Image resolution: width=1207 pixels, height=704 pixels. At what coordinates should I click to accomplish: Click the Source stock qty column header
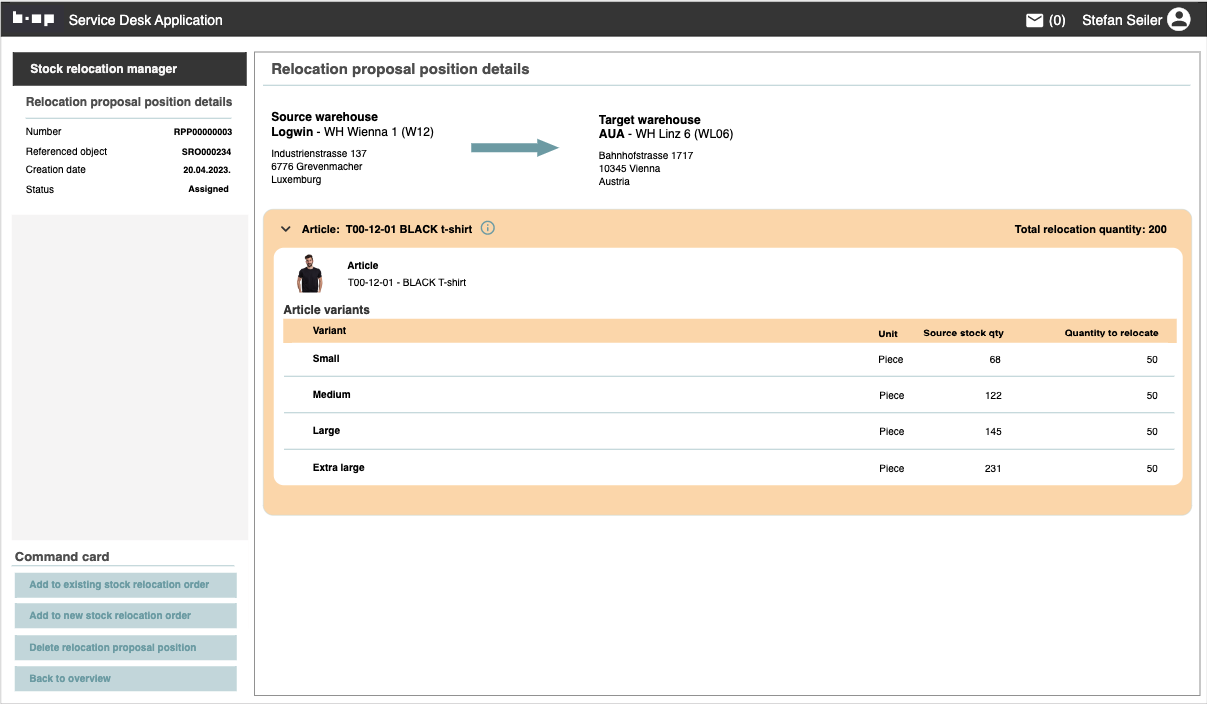pyautogui.click(x=963, y=333)
